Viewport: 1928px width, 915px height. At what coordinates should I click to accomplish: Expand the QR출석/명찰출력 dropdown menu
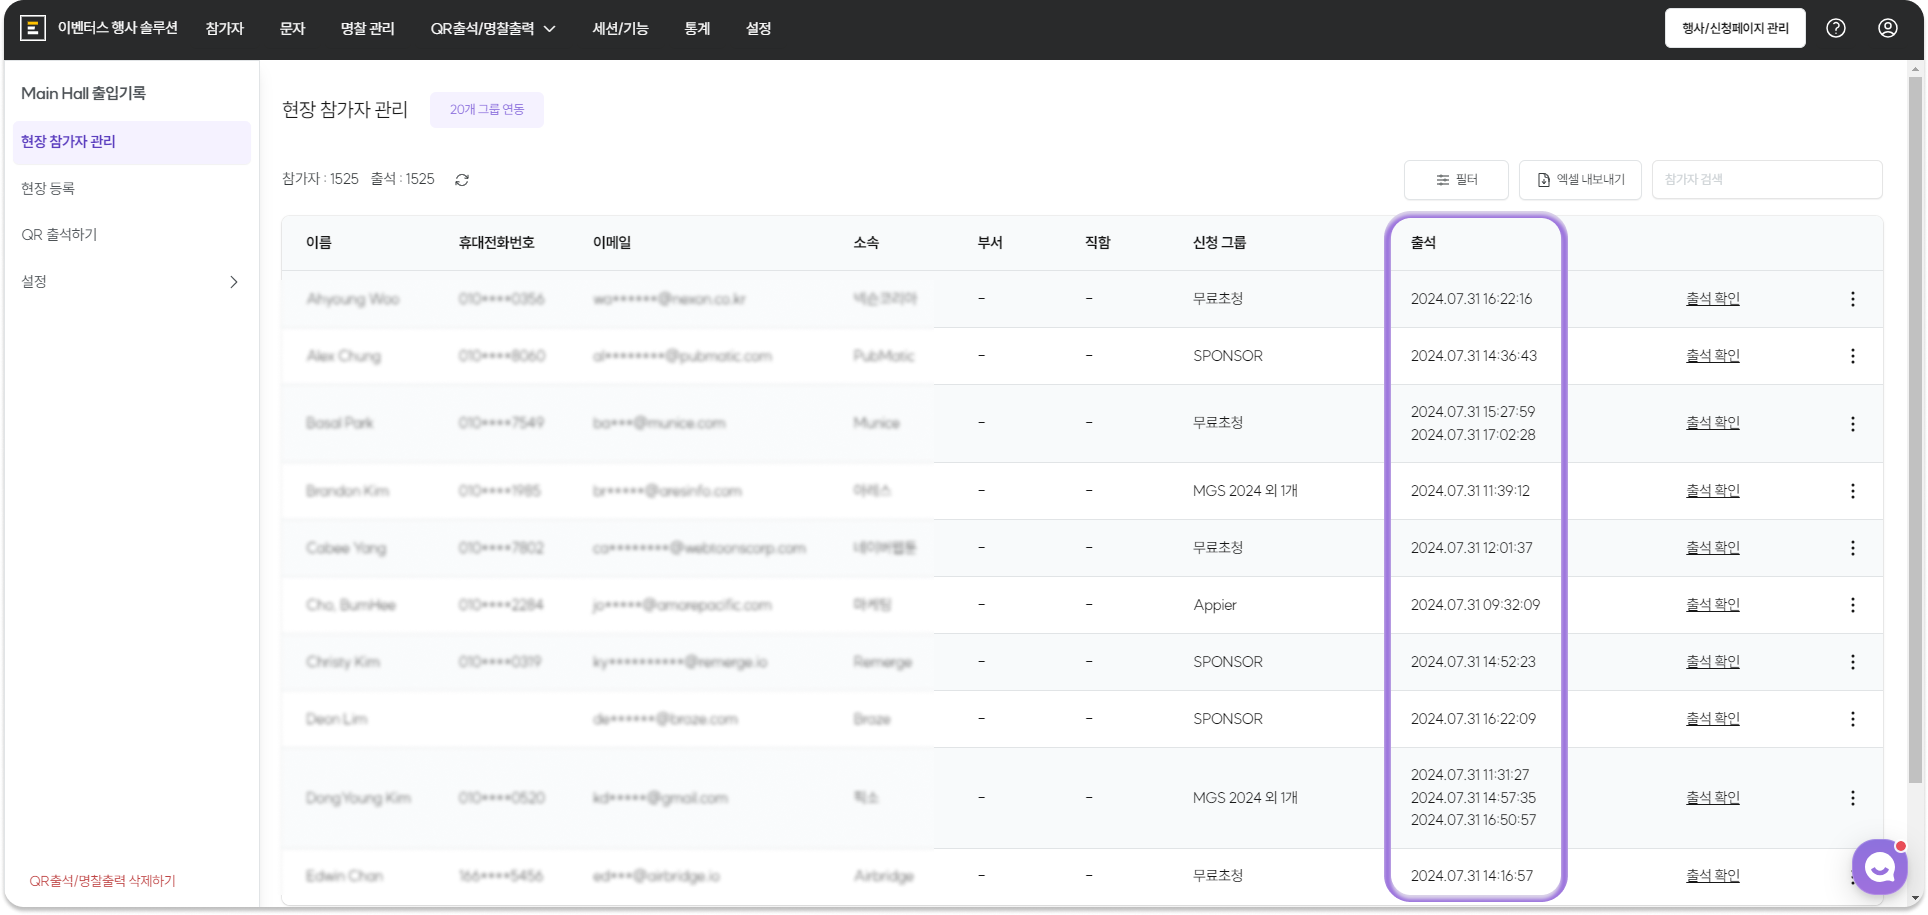click(x=493, y=29)
